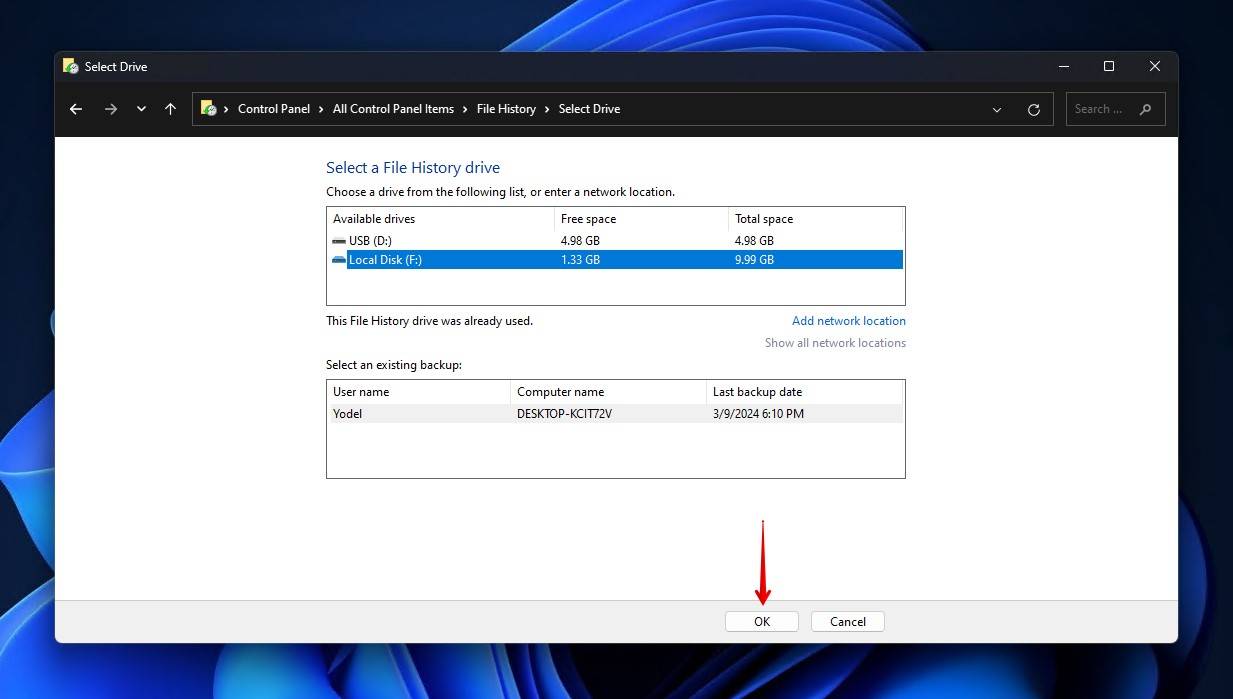This screenshot has height=699, width=1233.
Task: Expand the recent locations dropdown arrow
Action: [141, 109]
